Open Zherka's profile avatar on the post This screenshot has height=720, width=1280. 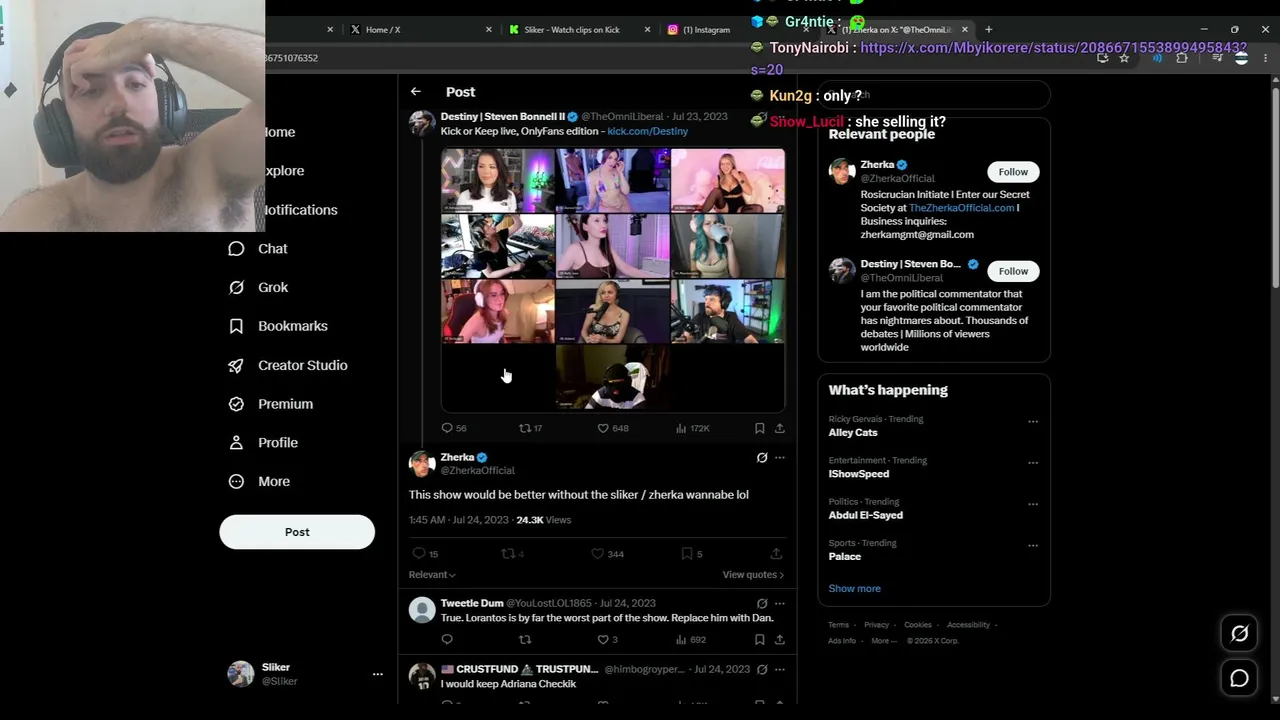[422, 464]
